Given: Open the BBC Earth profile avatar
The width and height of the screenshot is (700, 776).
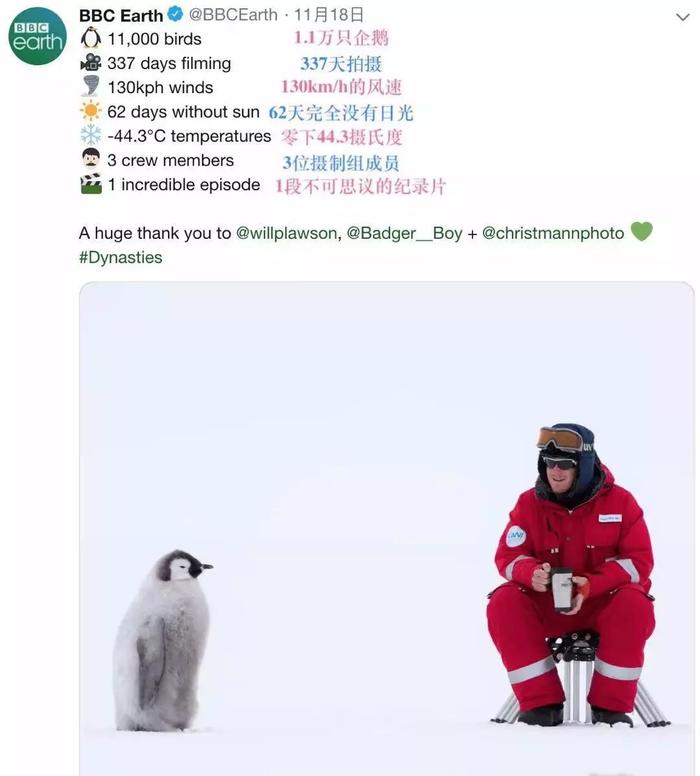Looking at the screenshot, I should coord(38,36).
